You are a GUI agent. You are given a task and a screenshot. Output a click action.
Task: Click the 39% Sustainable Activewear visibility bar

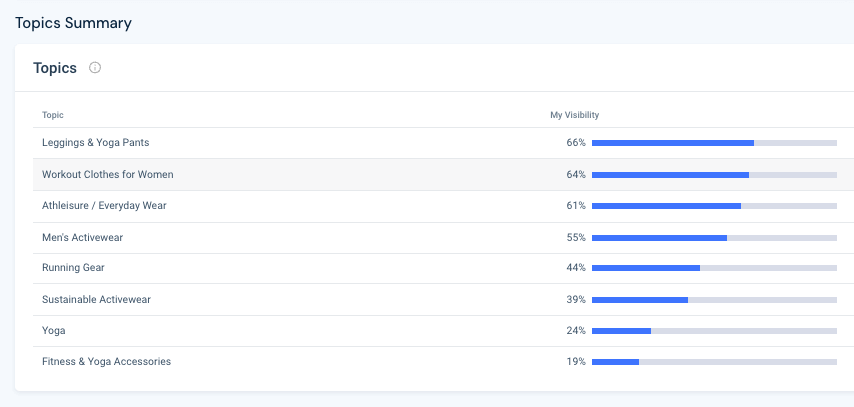714,300
